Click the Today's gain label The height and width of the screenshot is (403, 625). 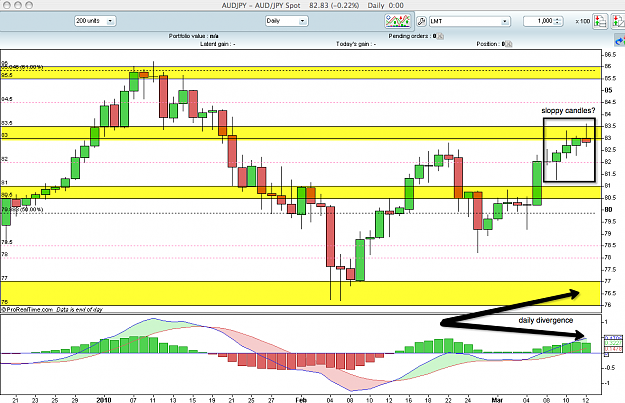(356, 44)
